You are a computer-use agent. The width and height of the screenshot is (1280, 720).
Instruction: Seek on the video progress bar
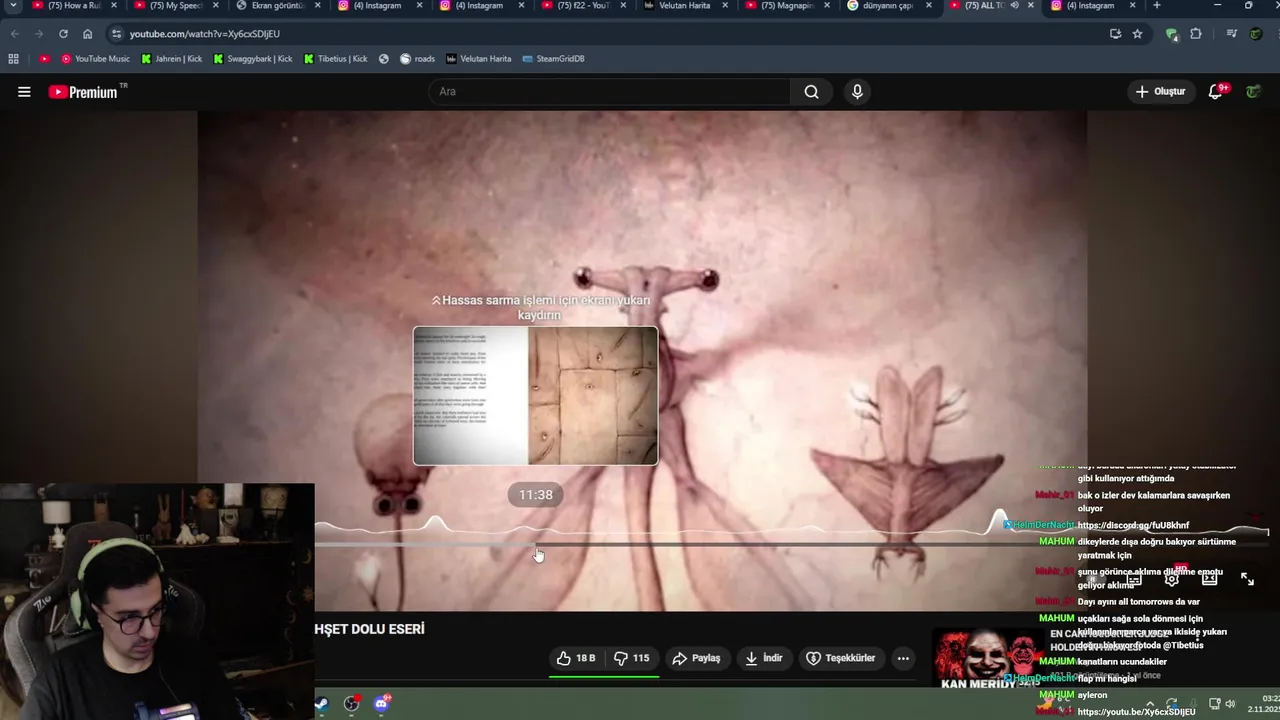pos(791,545)
